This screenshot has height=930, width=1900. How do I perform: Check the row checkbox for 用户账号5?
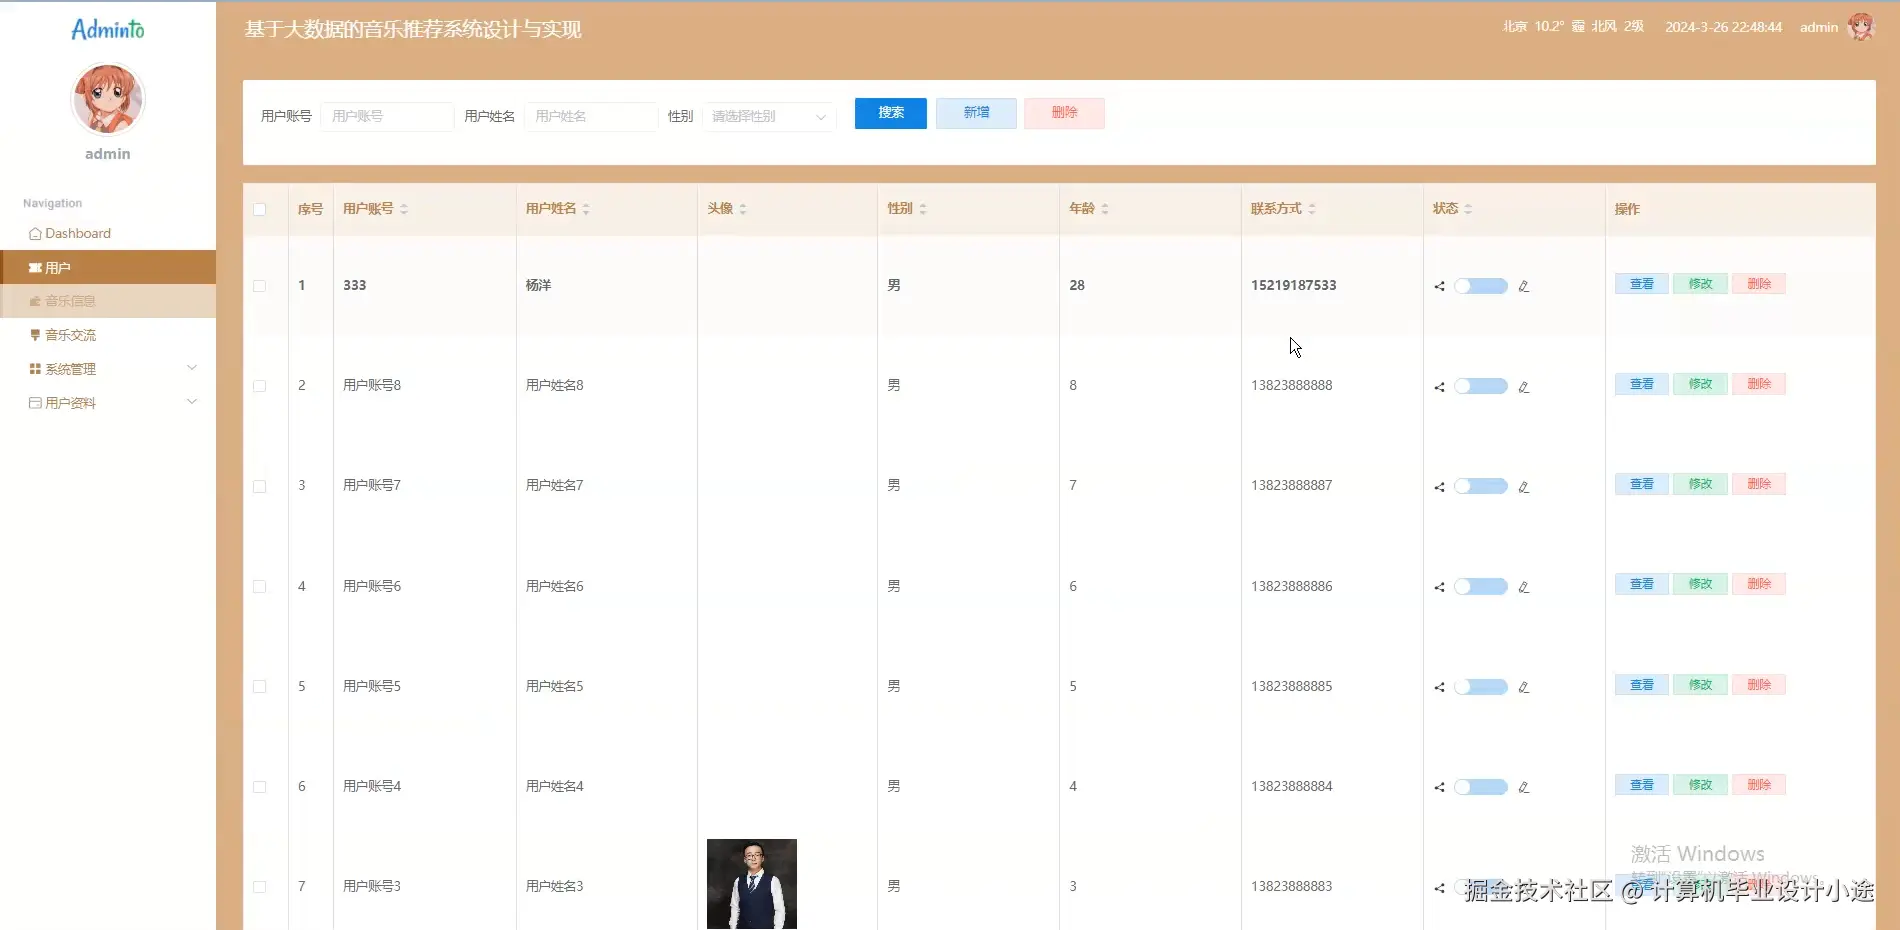coord(260,686)
